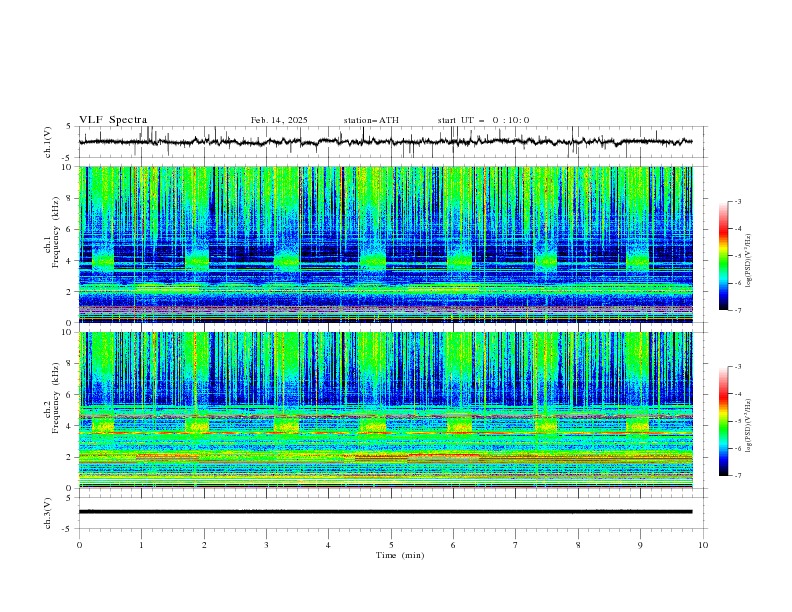Click the time axis tick label '9'
The width and height of the screenshot is (792, 612).
(640, 545)
